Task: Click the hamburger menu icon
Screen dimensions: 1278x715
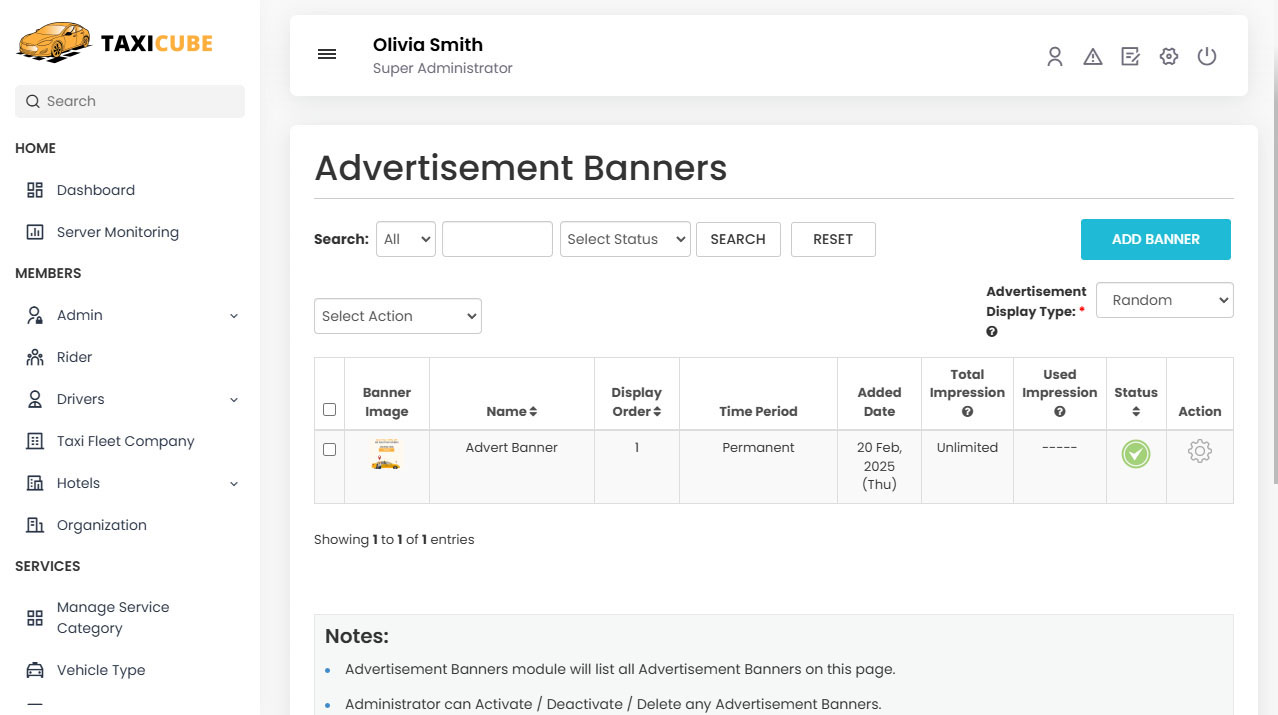Action: [327, 55]
